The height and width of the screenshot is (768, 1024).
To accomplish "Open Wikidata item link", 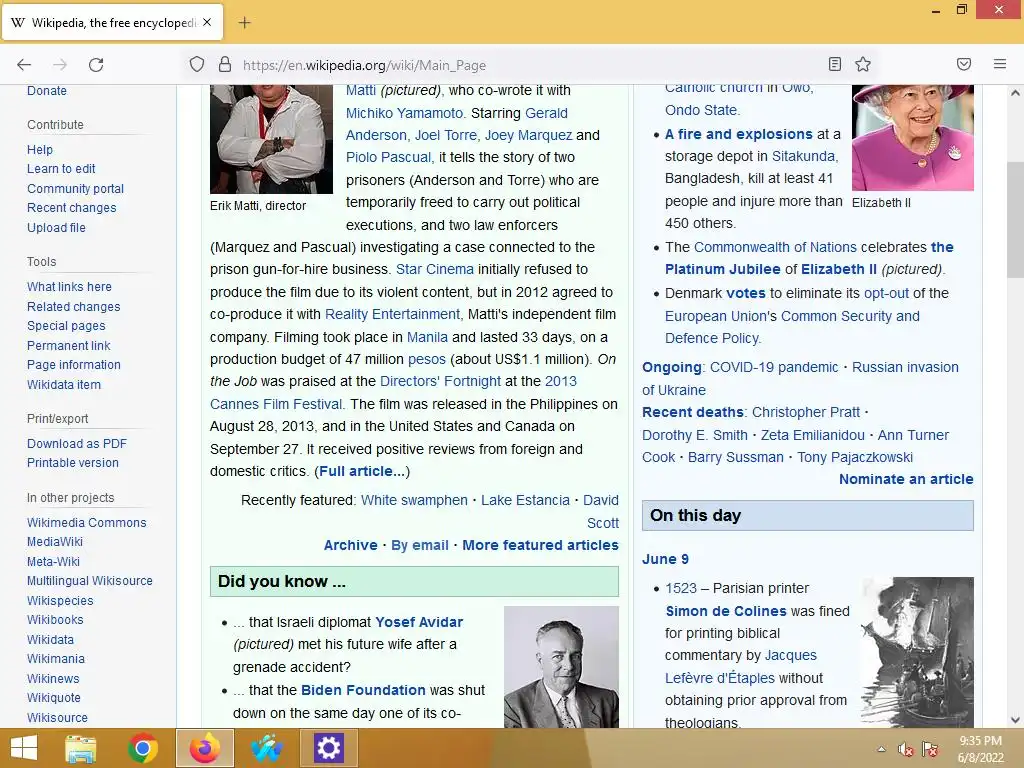I will pyautogui.click(x=64, y=385).
